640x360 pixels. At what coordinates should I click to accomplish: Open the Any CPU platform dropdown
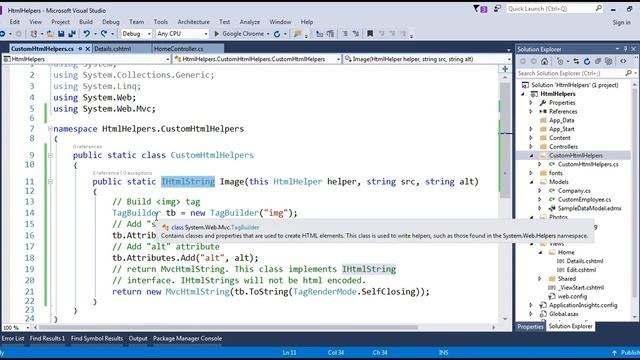206,34
